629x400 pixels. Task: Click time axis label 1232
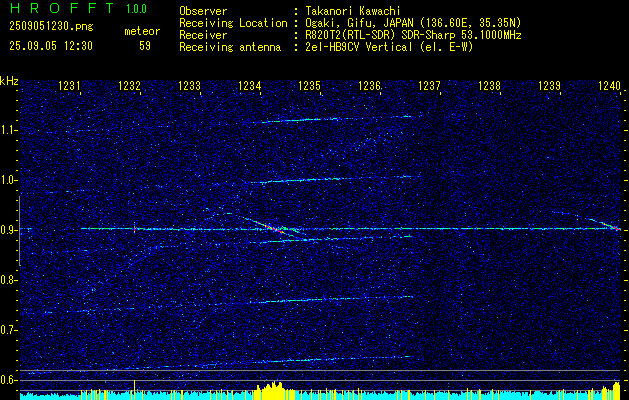click(130, 85)
